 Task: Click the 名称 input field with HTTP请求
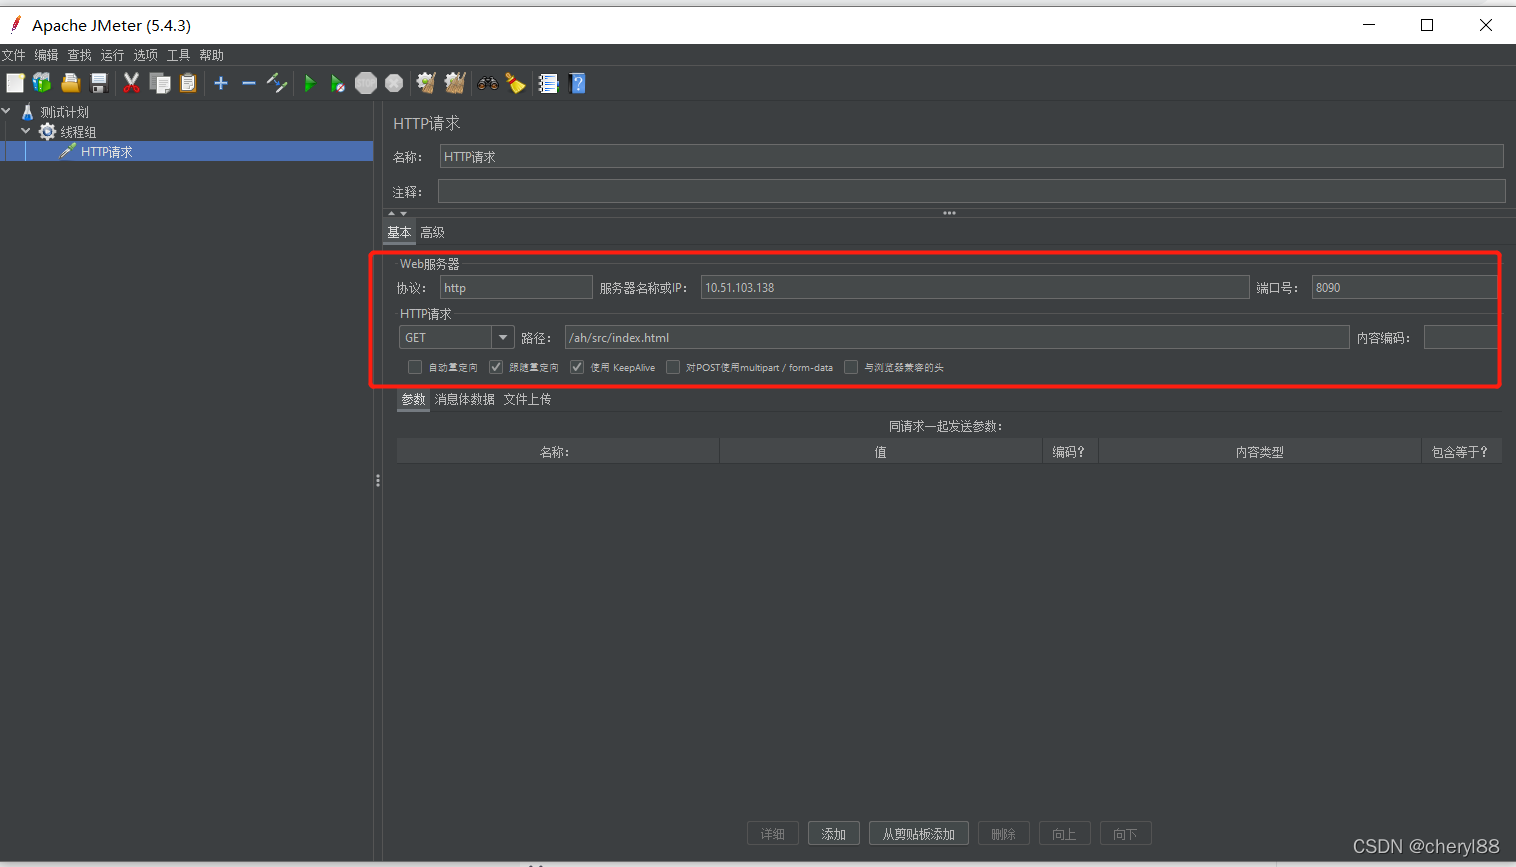pyautogui.click(x=972, y=156)
